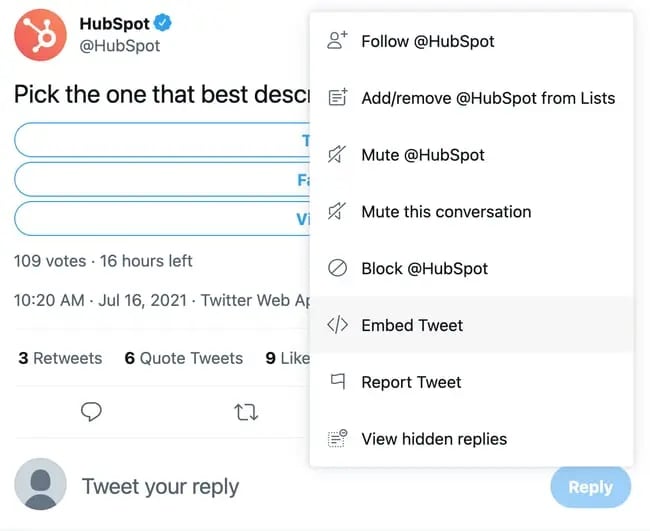
Task: Select the third poll option
Action: (x=162, y=218)
